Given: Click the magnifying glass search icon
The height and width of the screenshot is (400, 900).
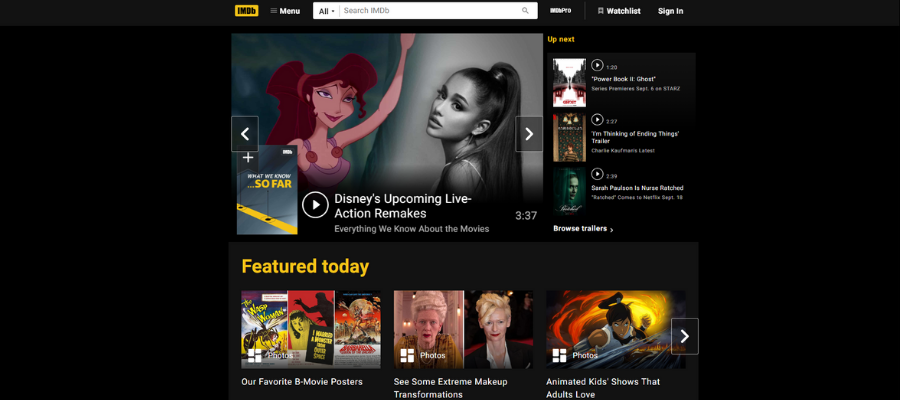Looking at the screenshot, I should coord(525,11).
